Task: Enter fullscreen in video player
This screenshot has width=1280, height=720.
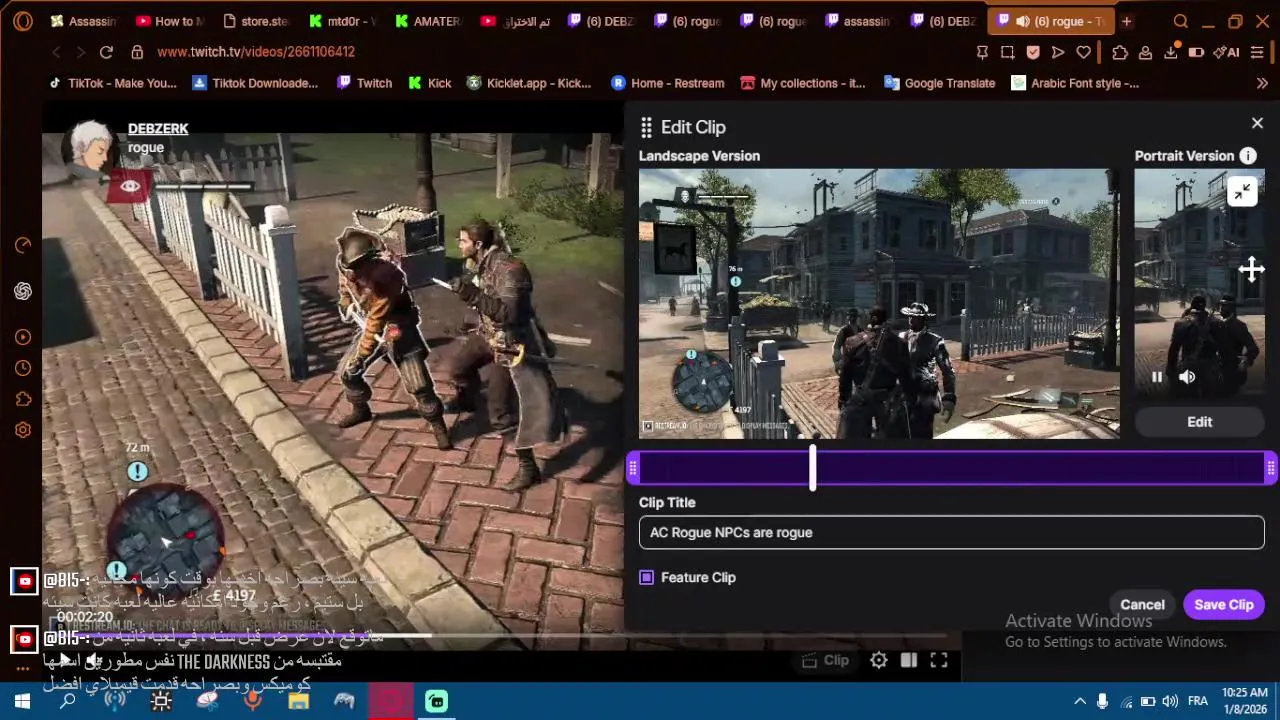Action: 939,660
